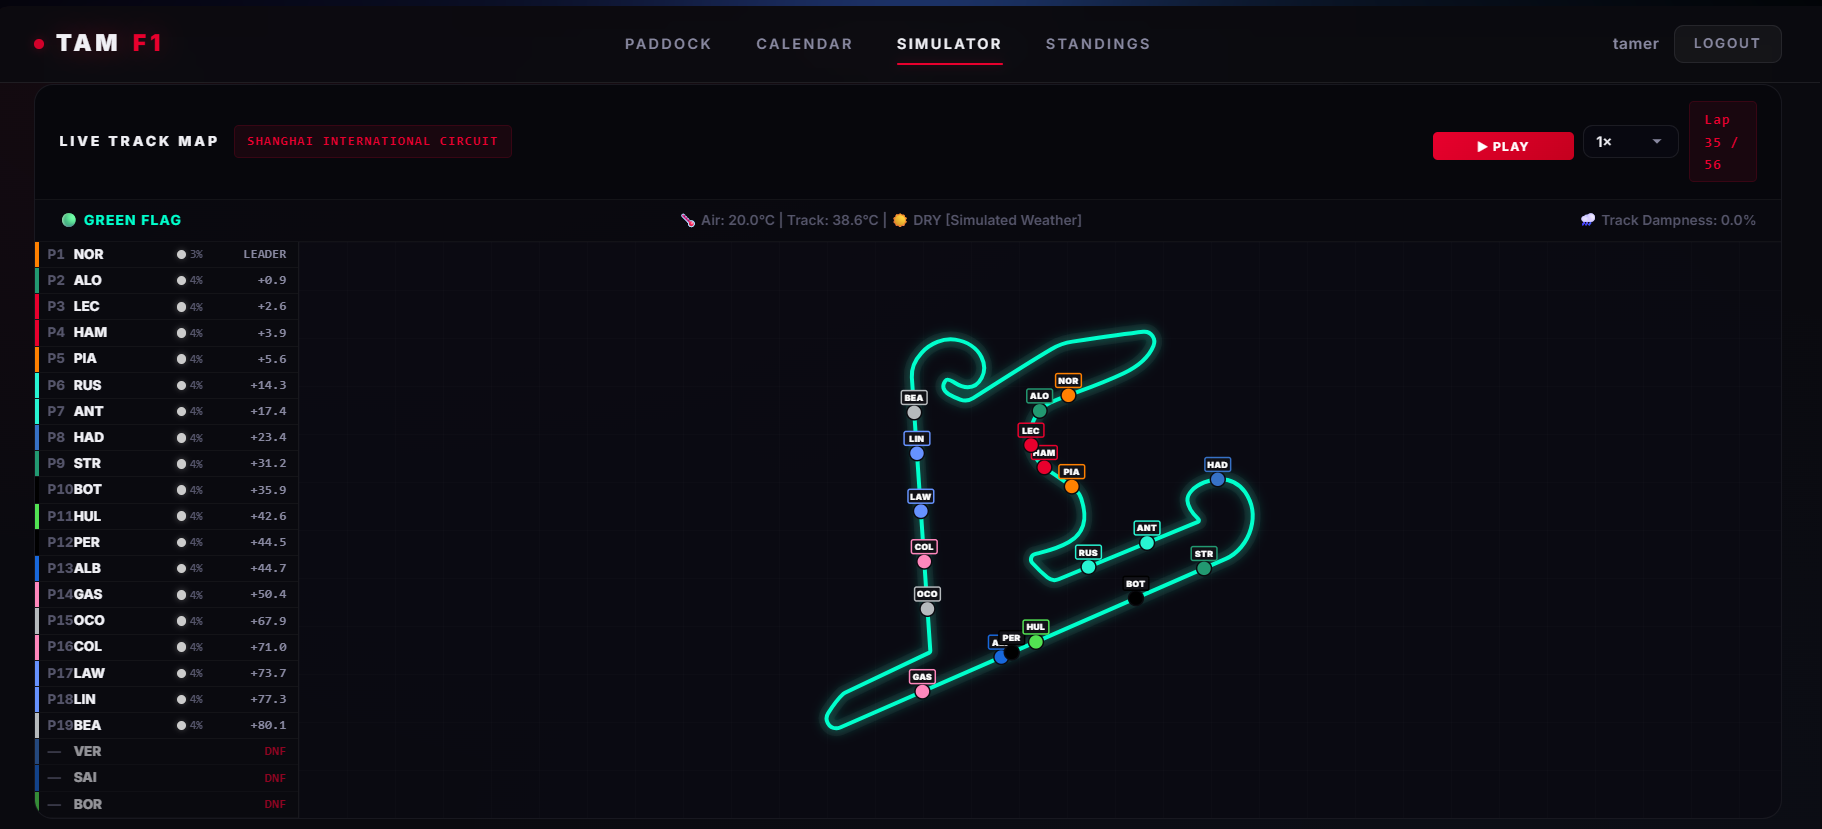The image size is (1822, 829).
Task: Select OCO car marker on track map
Action: (x=927, y=608)
